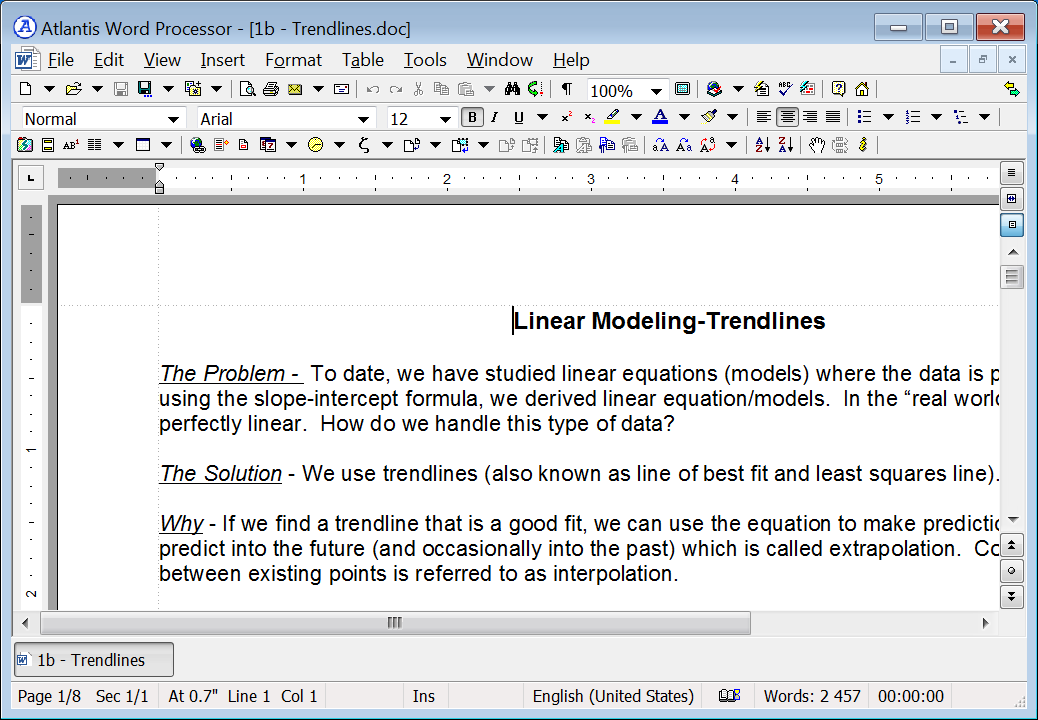Click the Print icon in toolbar
The image size is (1038, 720).
[270, 89]
